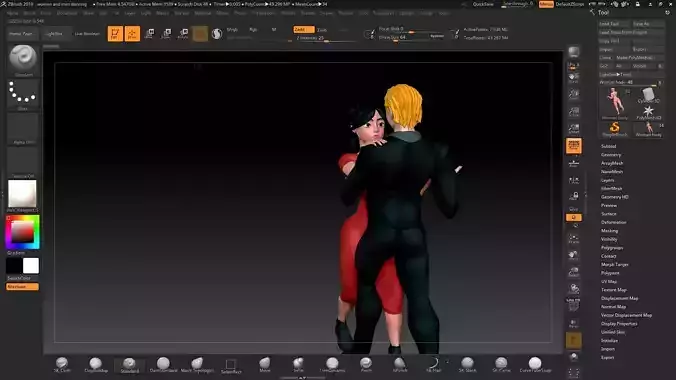Pick a color in the color picker square
The height and width of the screenshot is (380, 676).
click(22, 232)
